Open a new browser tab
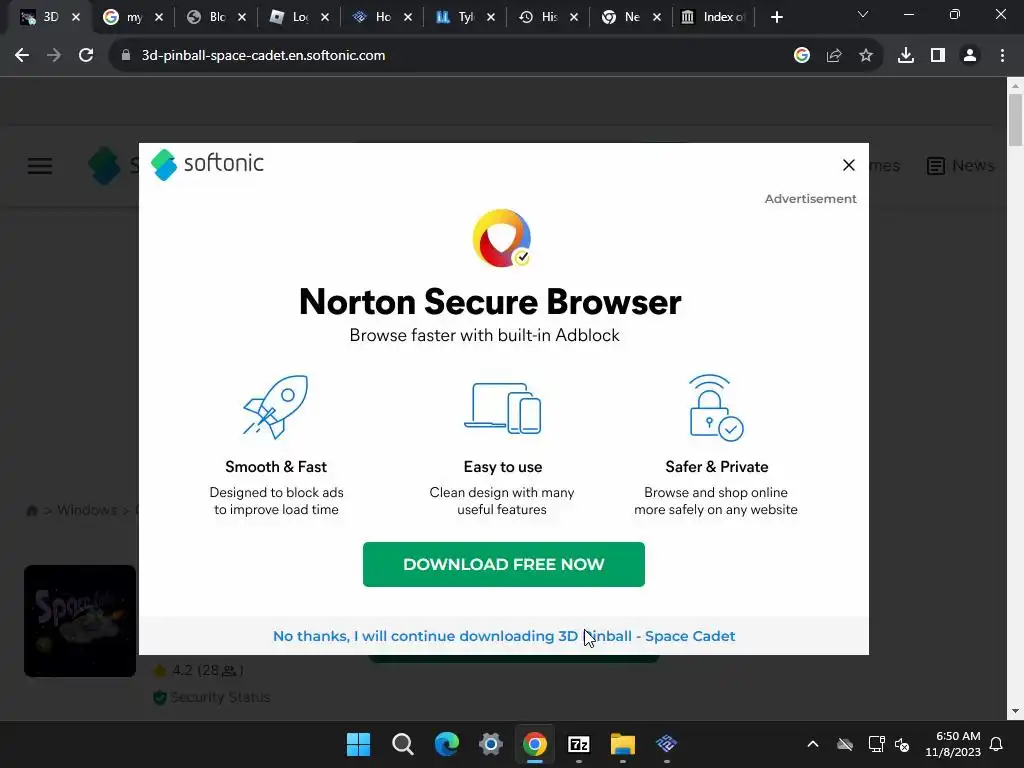Image resolution: width=1024 pixels, height=768 pixels. [x=776, y=17]
